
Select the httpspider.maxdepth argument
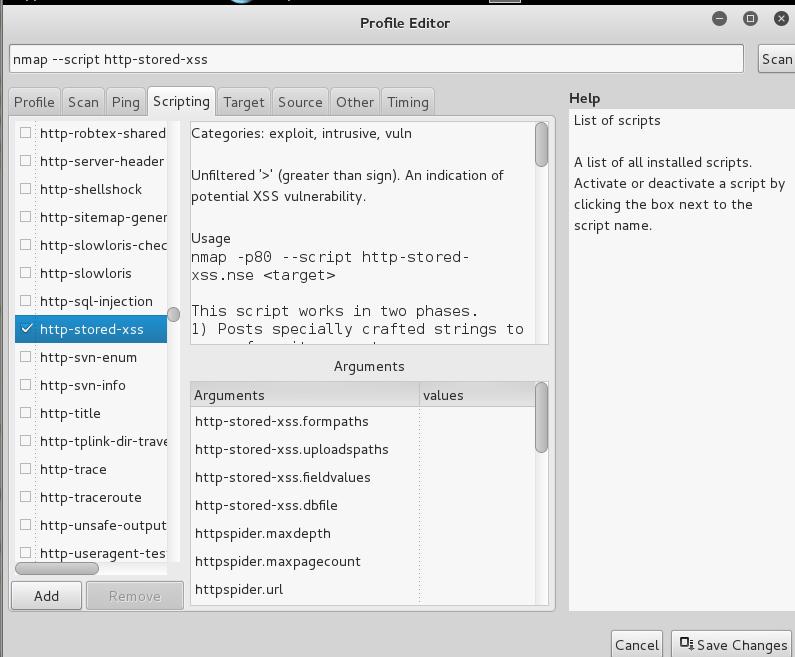(x=363, y=533)
